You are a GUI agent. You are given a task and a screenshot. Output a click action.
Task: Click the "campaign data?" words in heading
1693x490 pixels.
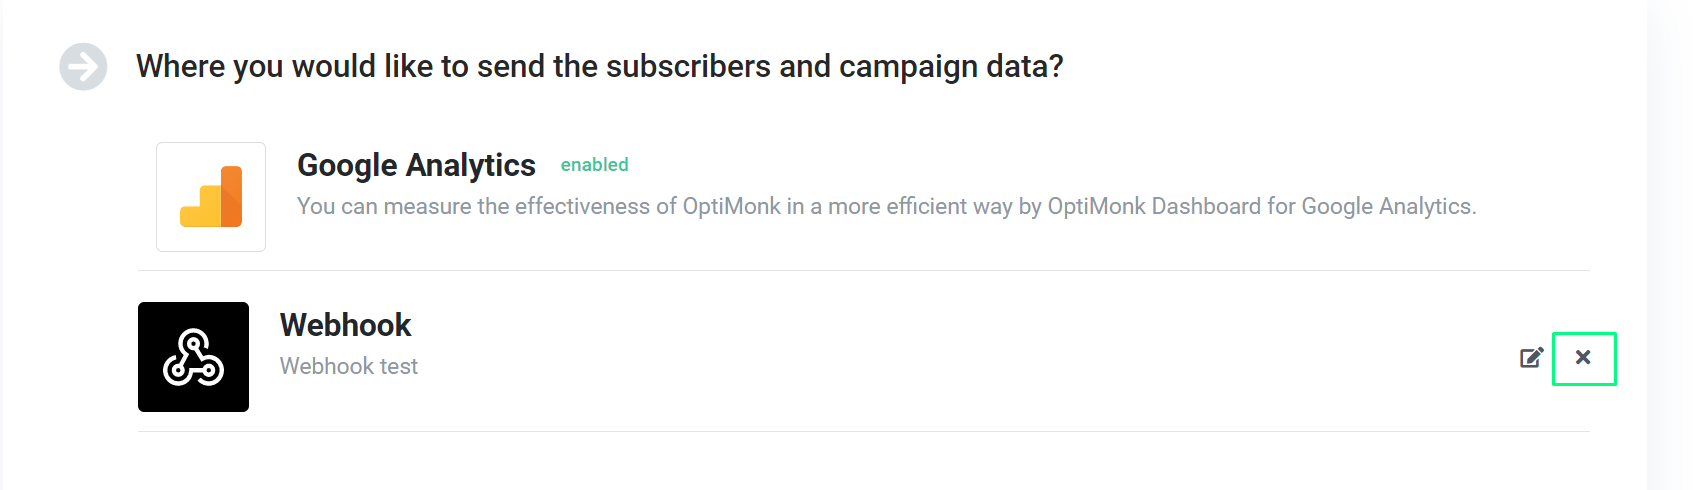951,66
